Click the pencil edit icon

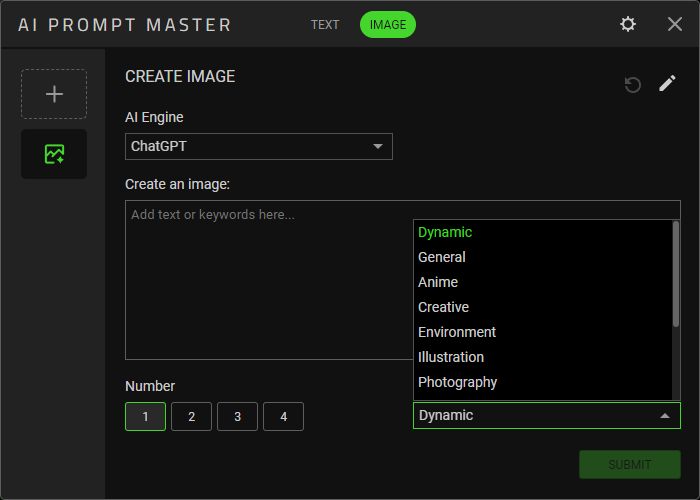point(667,84)
